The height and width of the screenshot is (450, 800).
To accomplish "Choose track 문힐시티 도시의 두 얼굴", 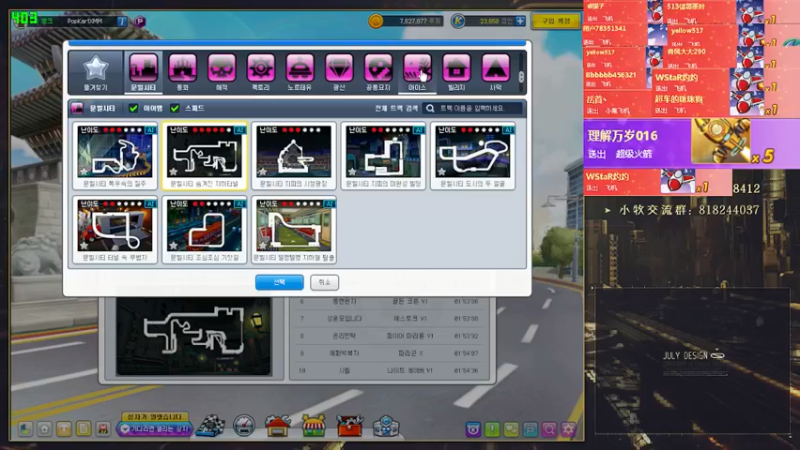I will (472, 156).
